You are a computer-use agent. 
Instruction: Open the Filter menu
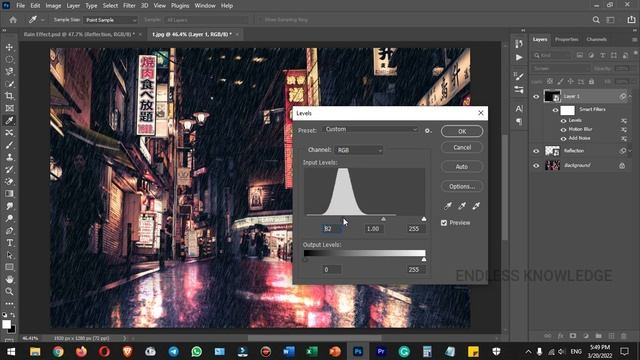(129, 6)
